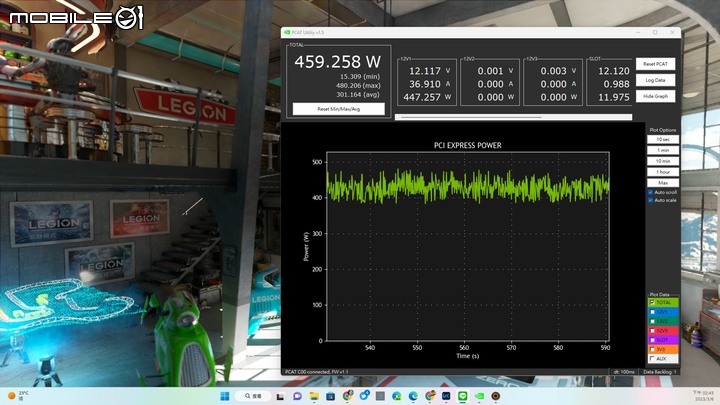Image resolution: width=720 pixels, height=405 pixels.
Task: Enable the 12V3 plot data checkbox
Action: 652,331
